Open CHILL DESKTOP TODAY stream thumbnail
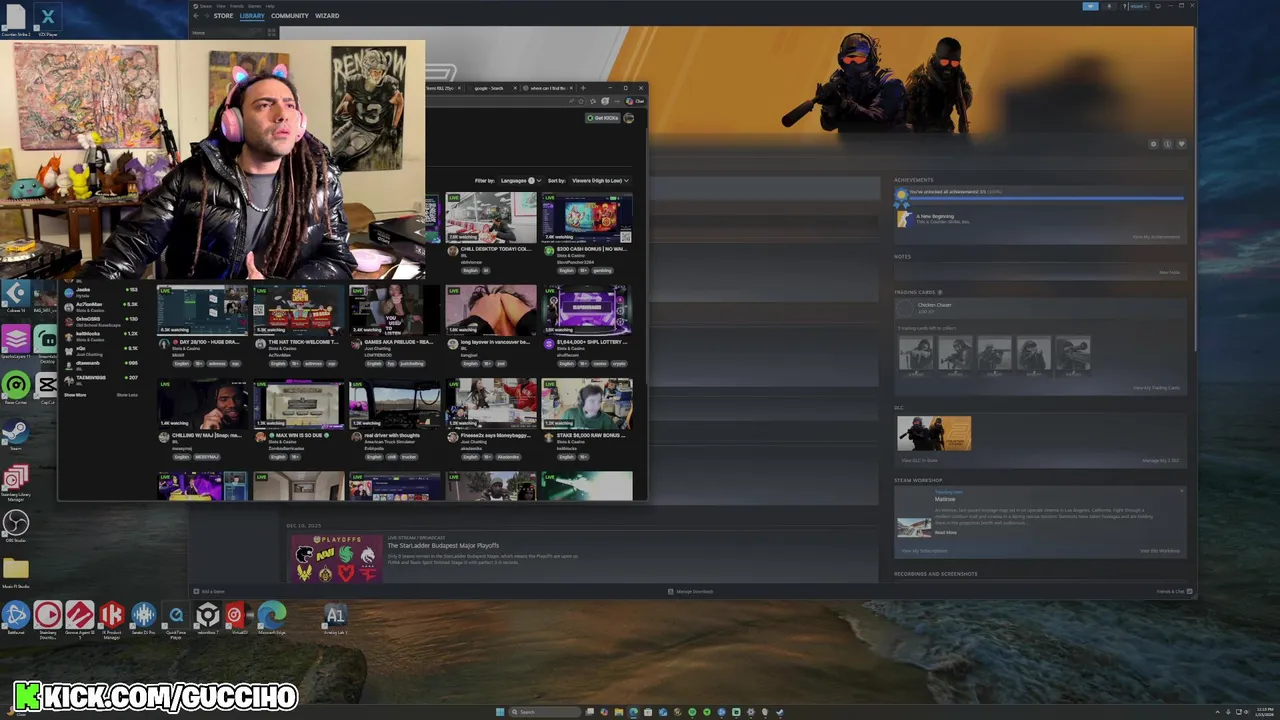 [491, 218]
